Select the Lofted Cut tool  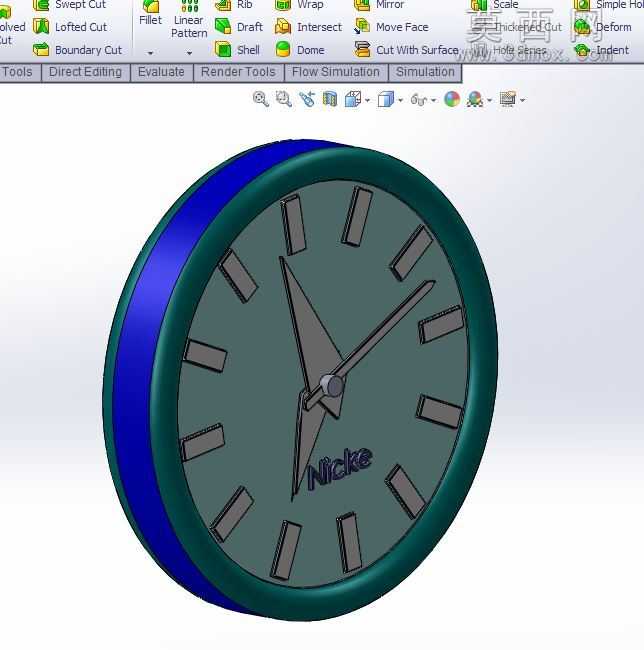coord(70,27)
